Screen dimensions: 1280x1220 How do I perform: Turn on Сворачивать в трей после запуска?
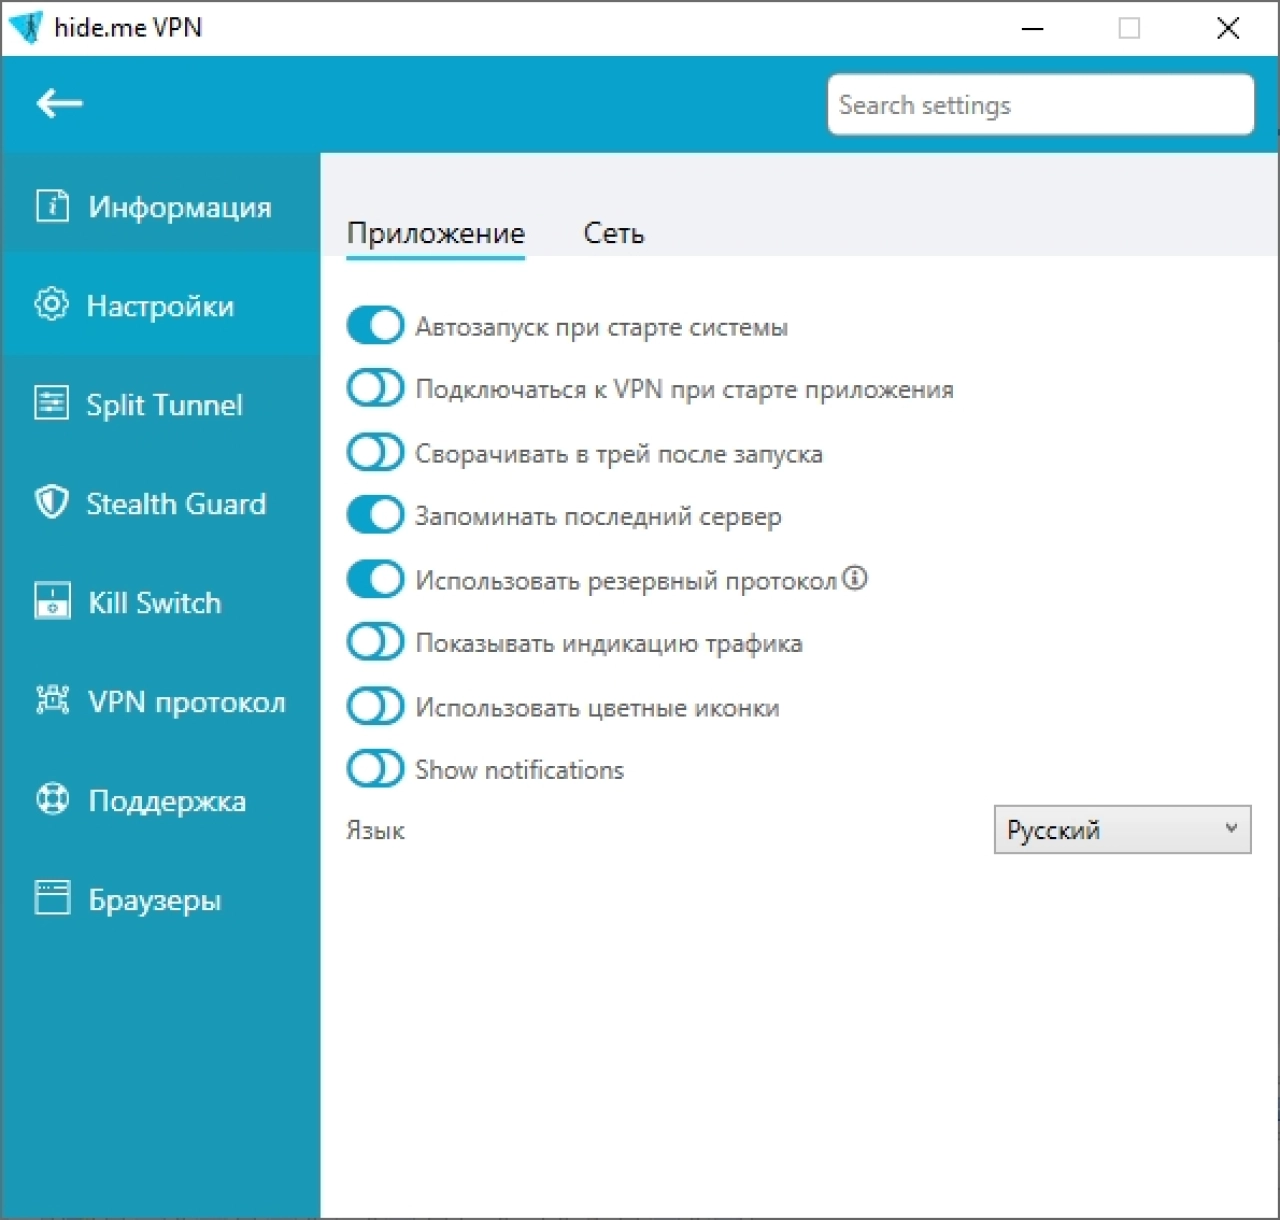coord(375,452)
